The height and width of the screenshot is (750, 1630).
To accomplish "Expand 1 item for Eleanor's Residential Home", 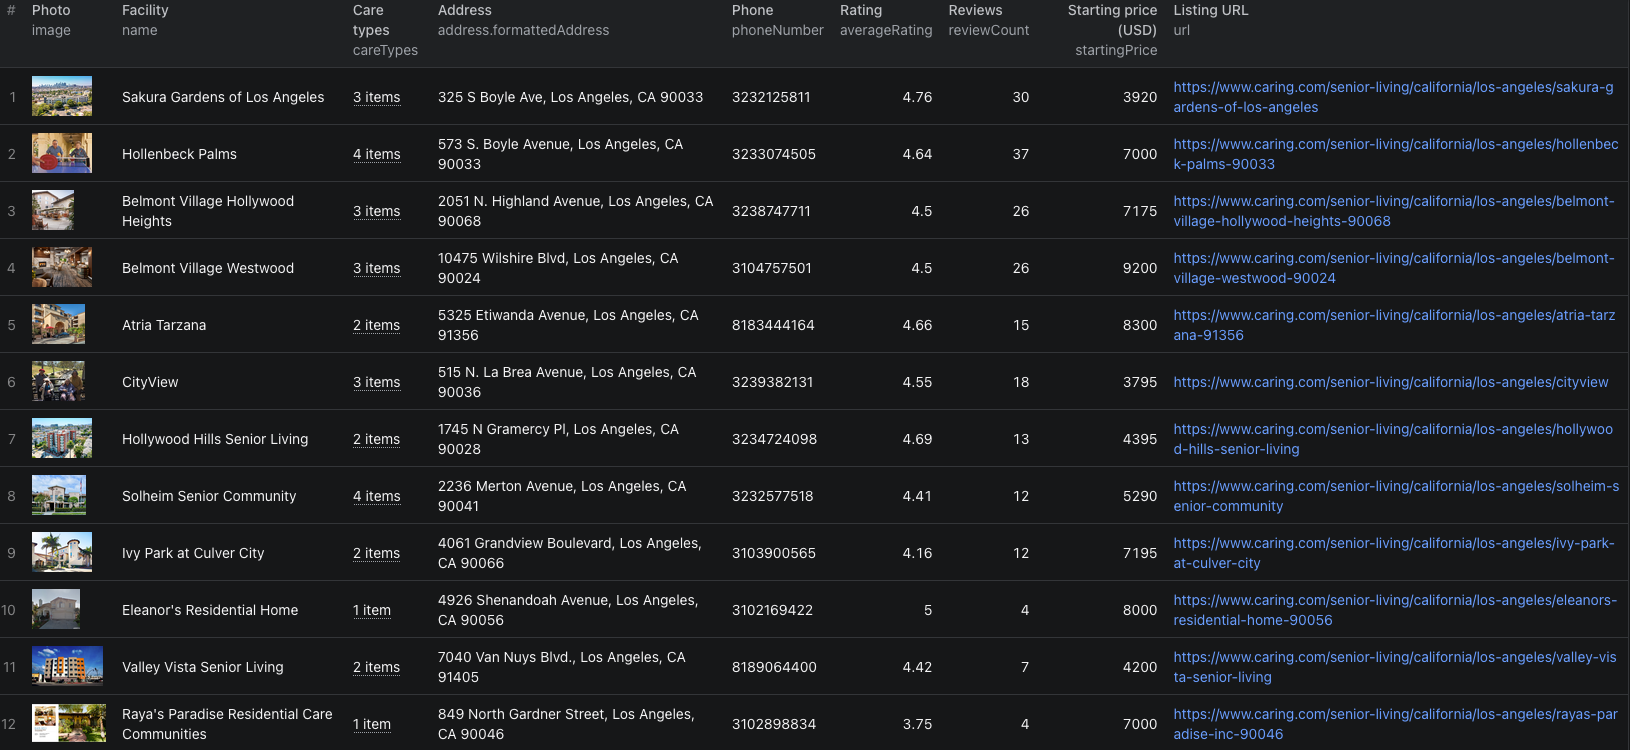I will point(372,610).
